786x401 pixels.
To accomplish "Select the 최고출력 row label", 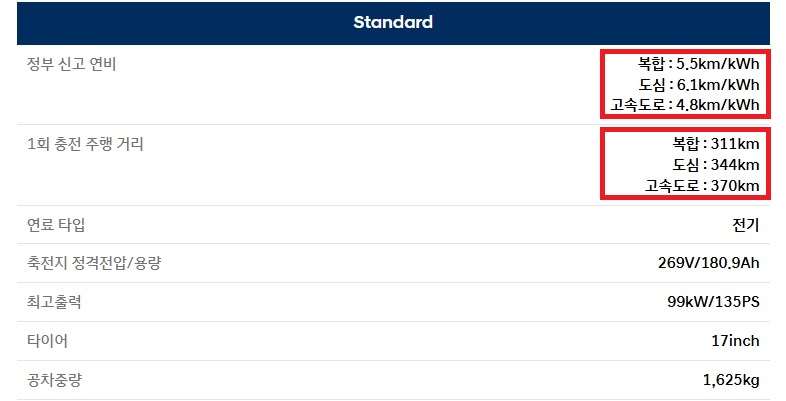I will (56, 302).
